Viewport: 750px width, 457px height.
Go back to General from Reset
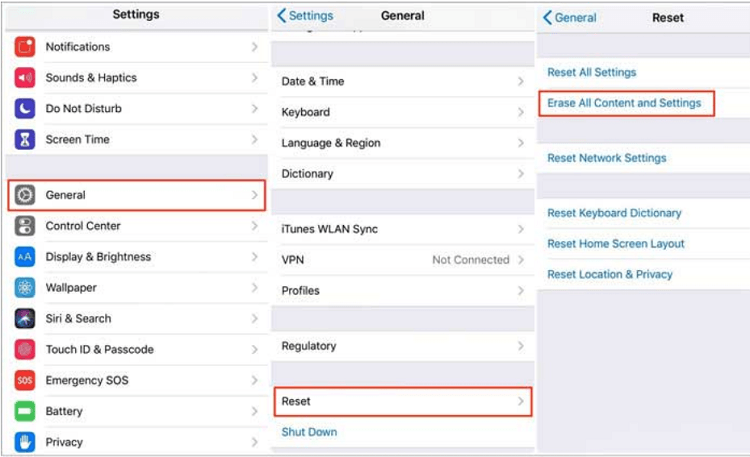click(570, 17)
